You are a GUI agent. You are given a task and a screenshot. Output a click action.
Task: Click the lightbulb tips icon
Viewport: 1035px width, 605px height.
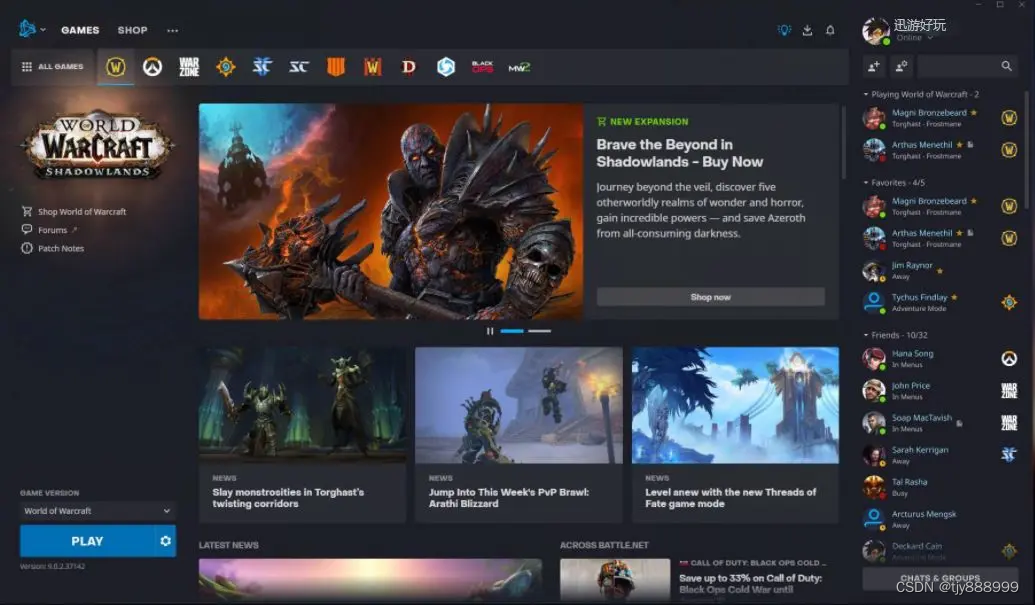point(784,30)
